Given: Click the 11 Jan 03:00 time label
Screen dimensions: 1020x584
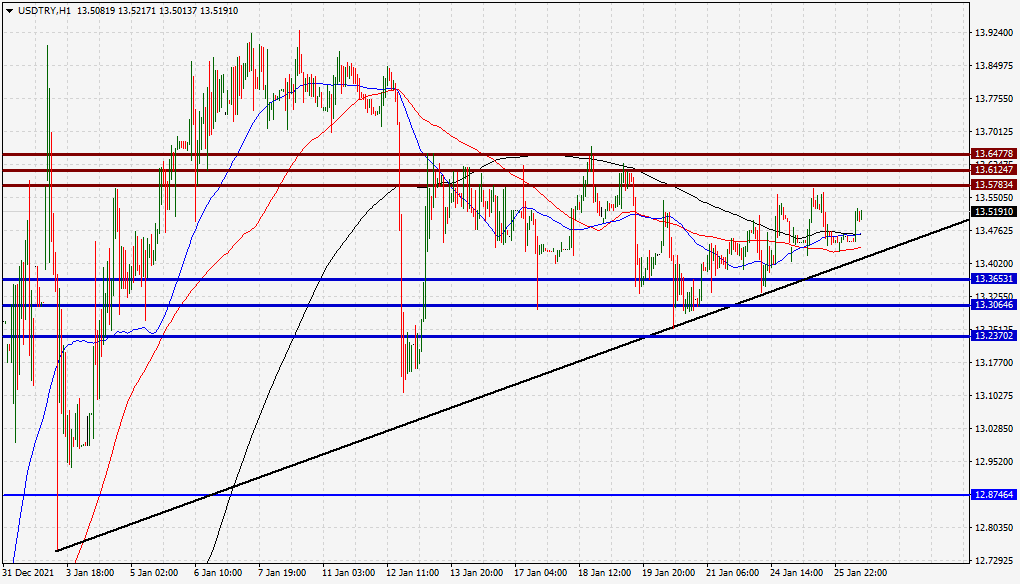Looking at the screenshot, I should (348, 573).
